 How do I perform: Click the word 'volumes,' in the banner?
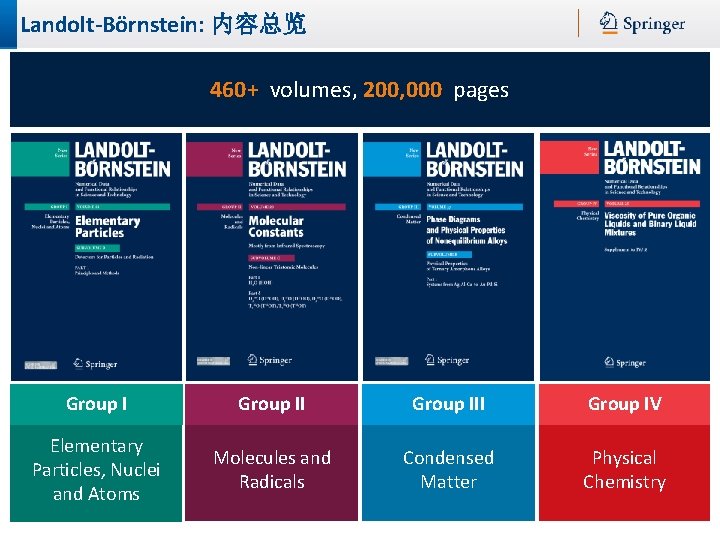pyautogui.click(x=313, y=90)
